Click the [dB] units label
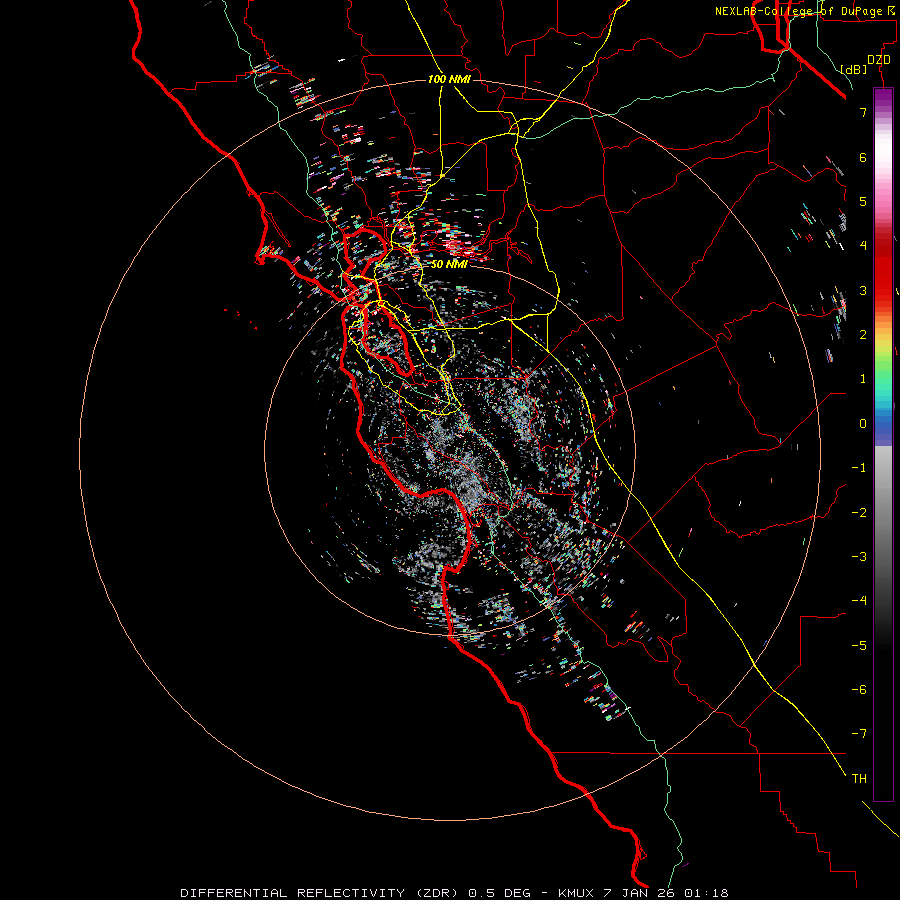Screen dimensions: 900x900 (854, 69)
